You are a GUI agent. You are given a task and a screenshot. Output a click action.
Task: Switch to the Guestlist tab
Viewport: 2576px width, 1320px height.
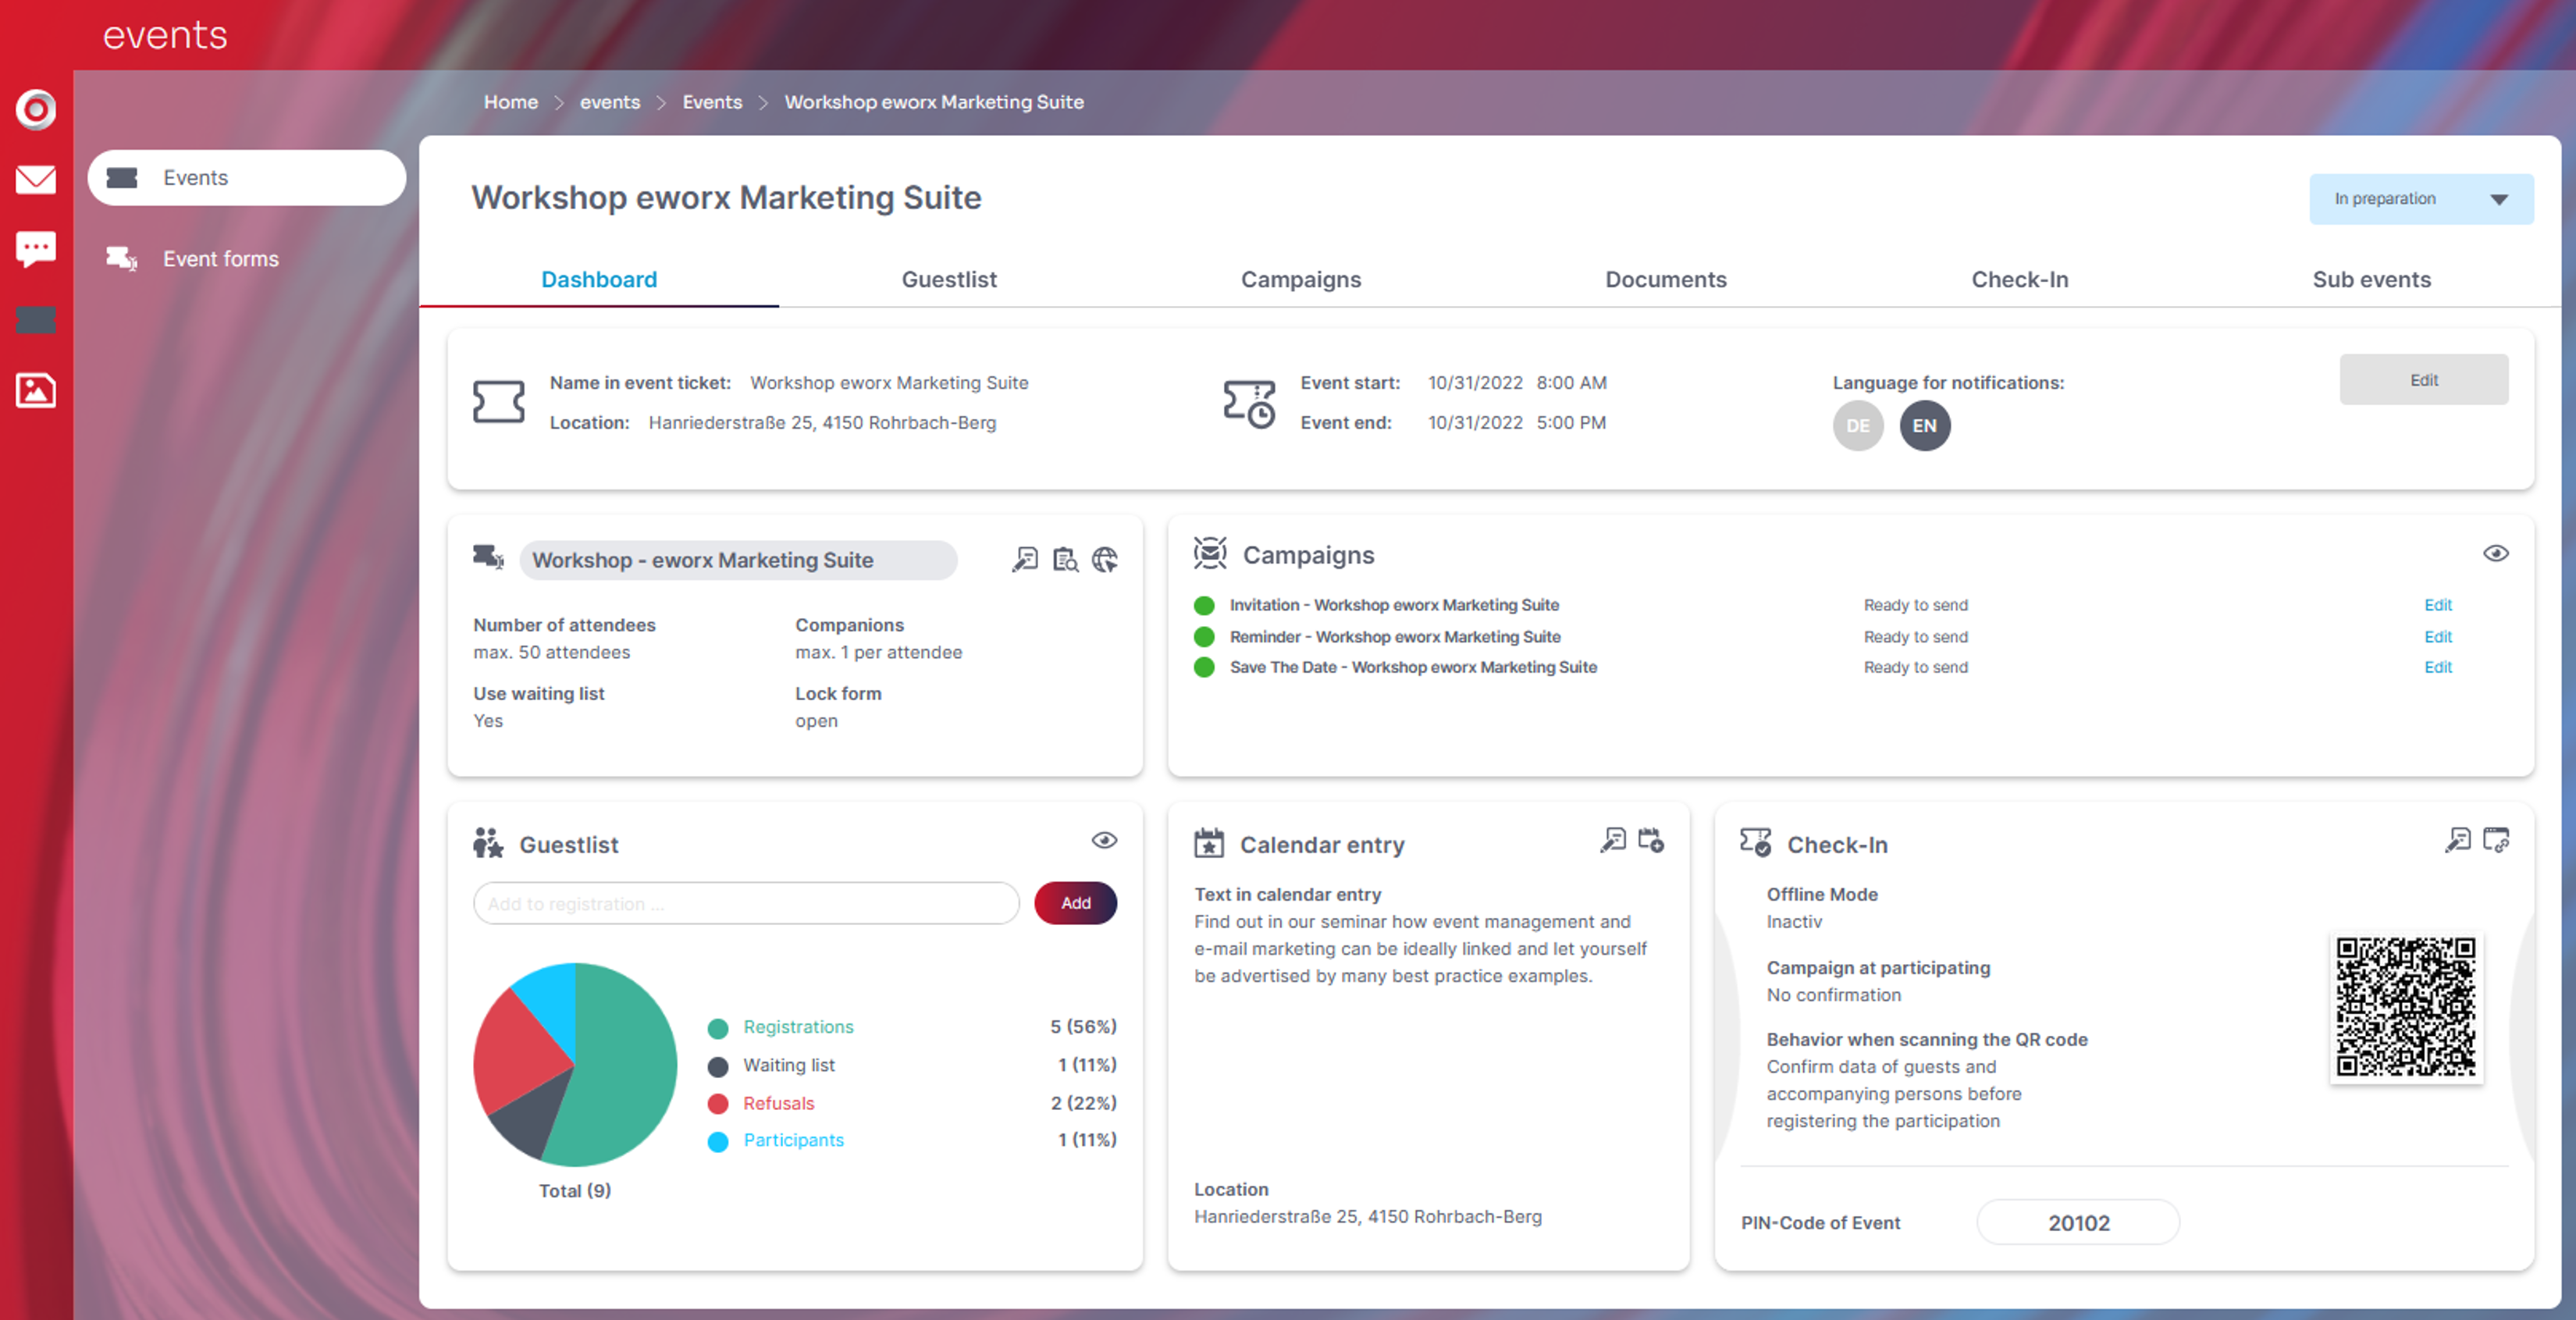pos(949,280)
